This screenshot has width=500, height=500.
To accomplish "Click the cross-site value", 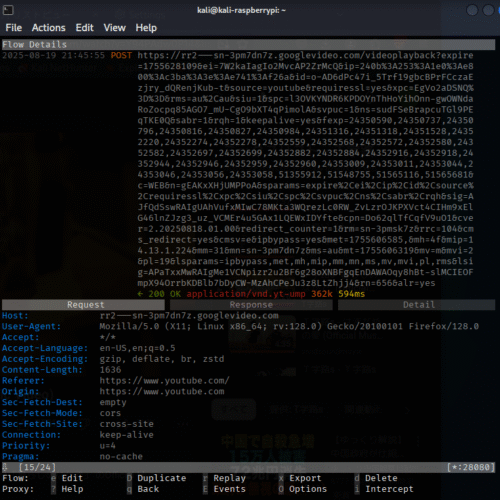I will 127,424.
